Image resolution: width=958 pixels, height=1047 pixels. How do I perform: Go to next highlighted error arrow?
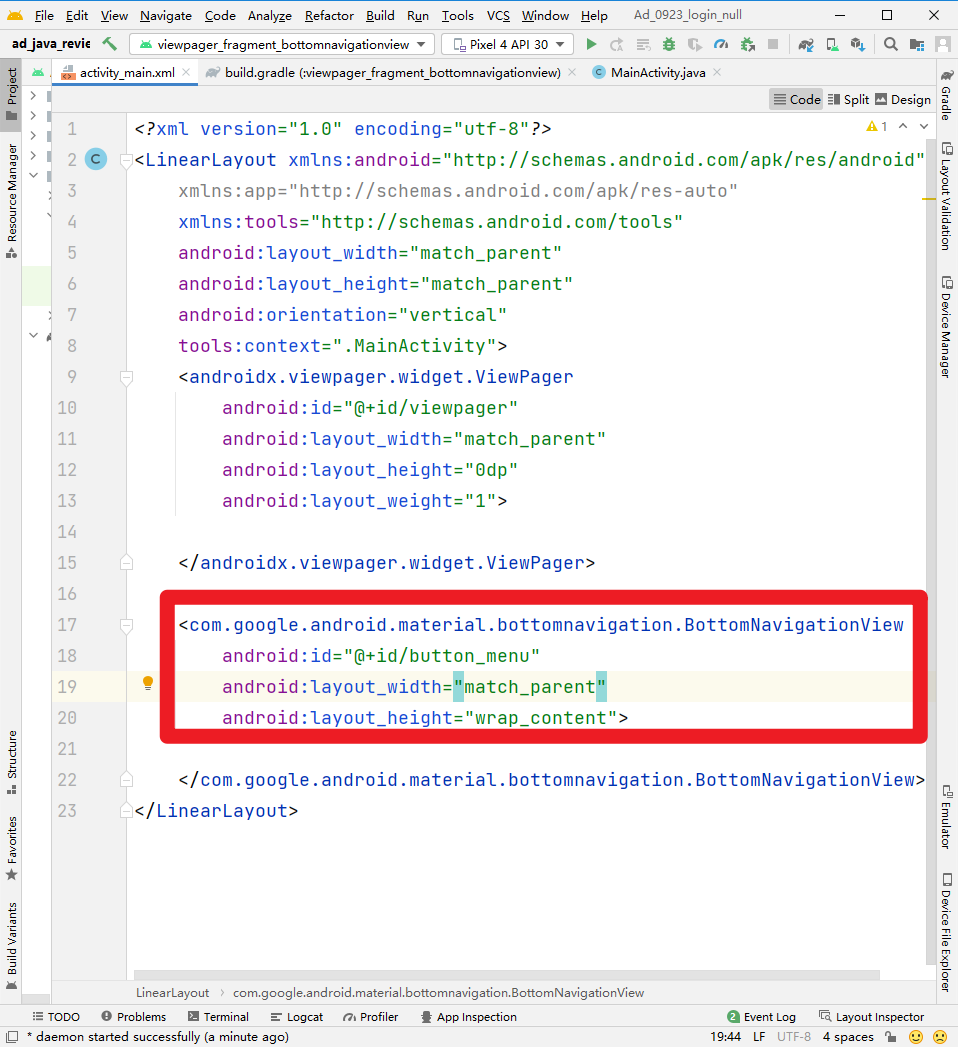coord(924,126)
